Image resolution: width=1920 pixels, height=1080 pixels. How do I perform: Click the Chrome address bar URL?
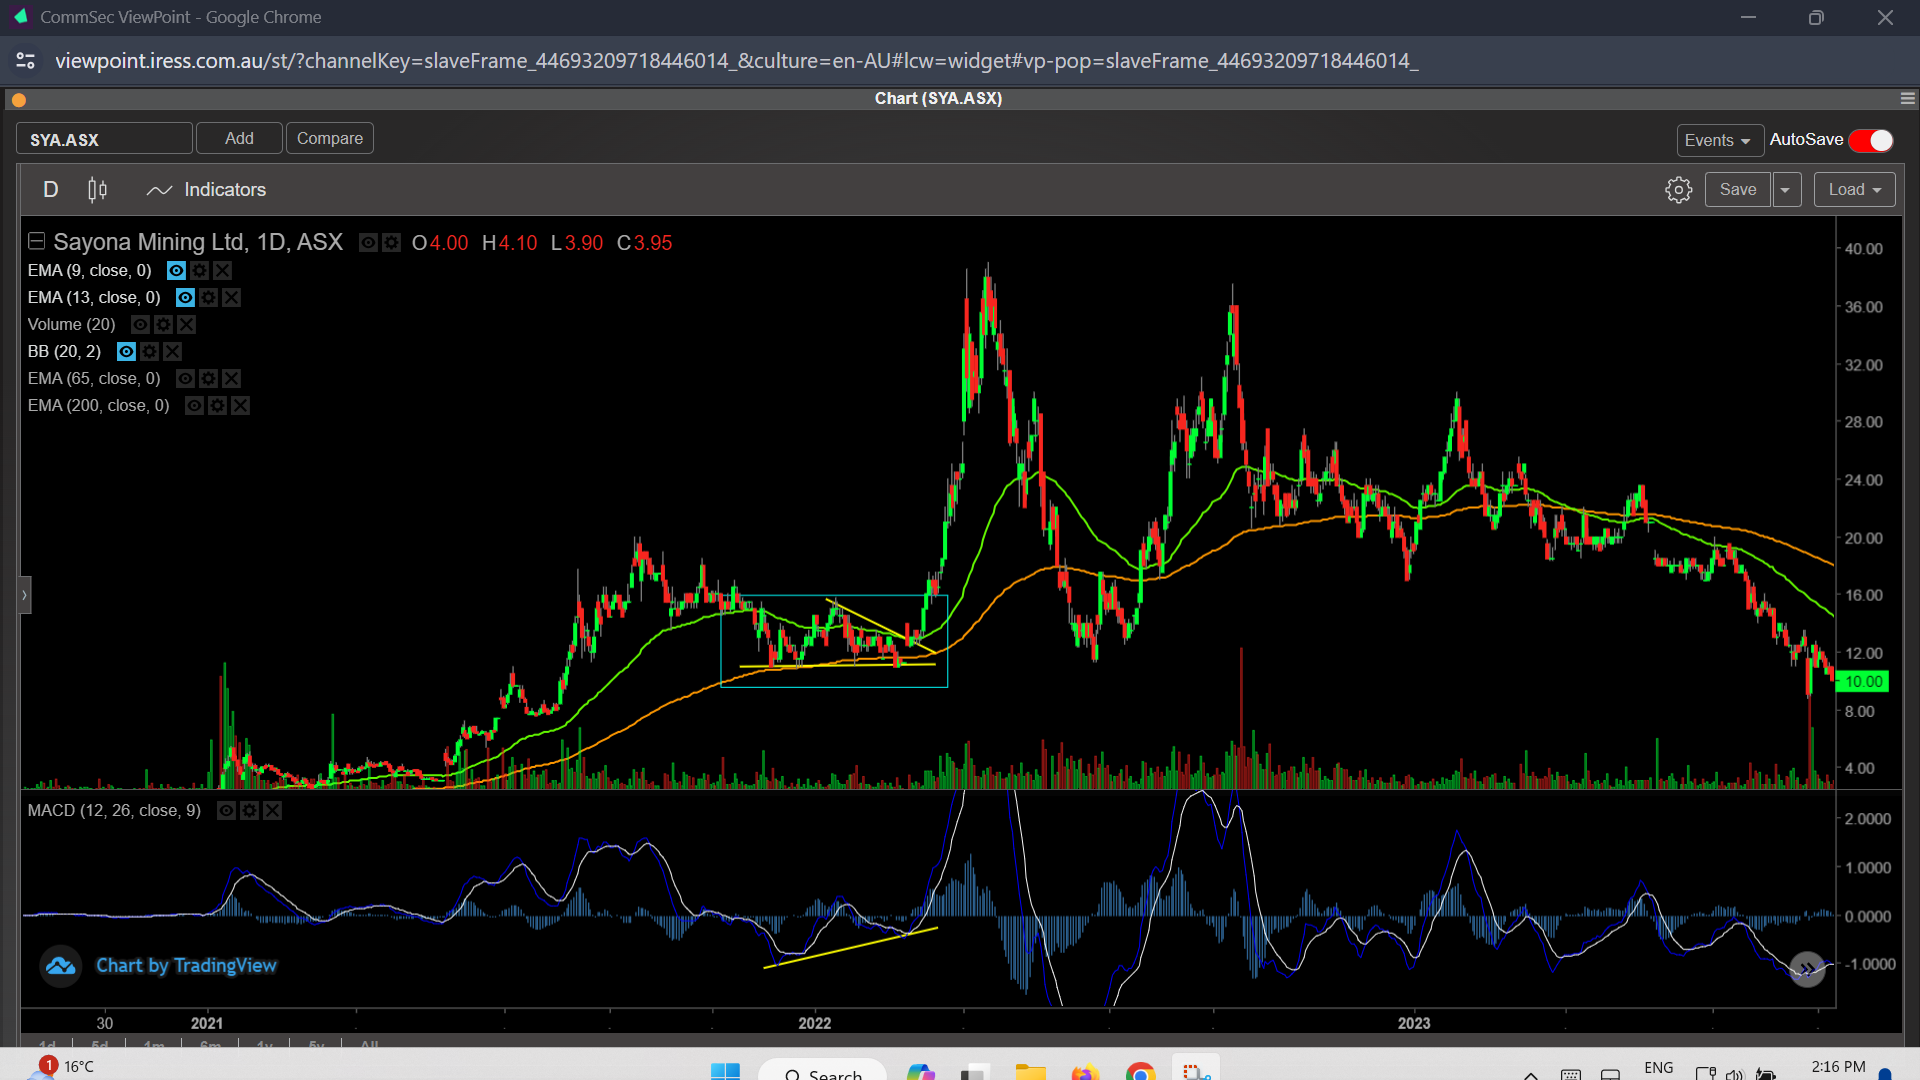tap(736, 61)
